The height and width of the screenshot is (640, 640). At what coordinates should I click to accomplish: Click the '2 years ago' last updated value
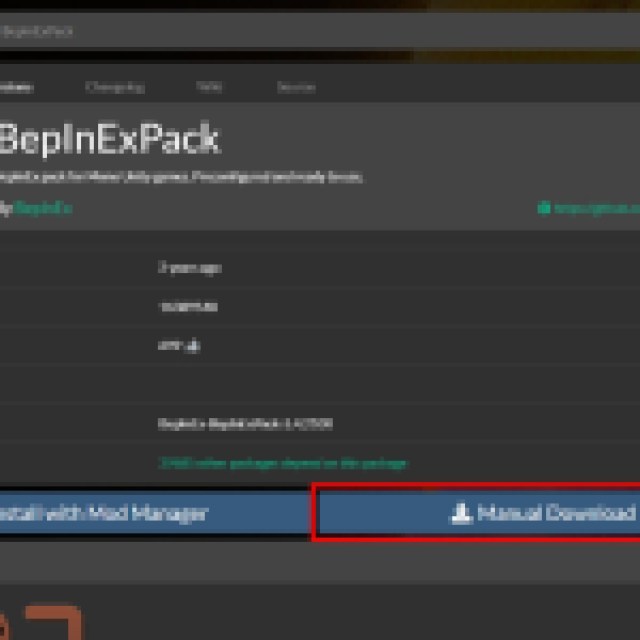click(189, 268)
